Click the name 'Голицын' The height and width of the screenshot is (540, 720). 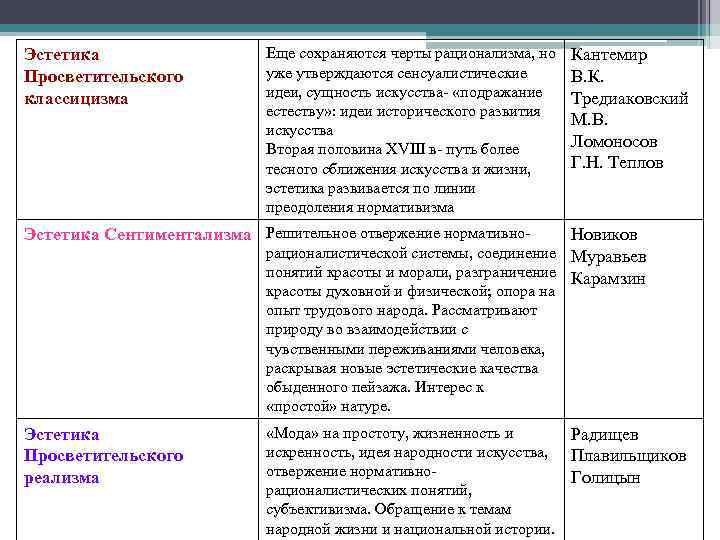605,478
